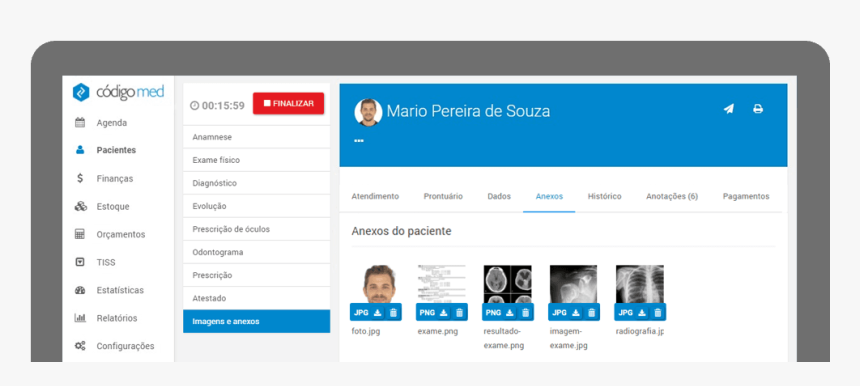Screen dimensions: 860x386
Task: Open the Exame físico section
Action: [257, 160]
